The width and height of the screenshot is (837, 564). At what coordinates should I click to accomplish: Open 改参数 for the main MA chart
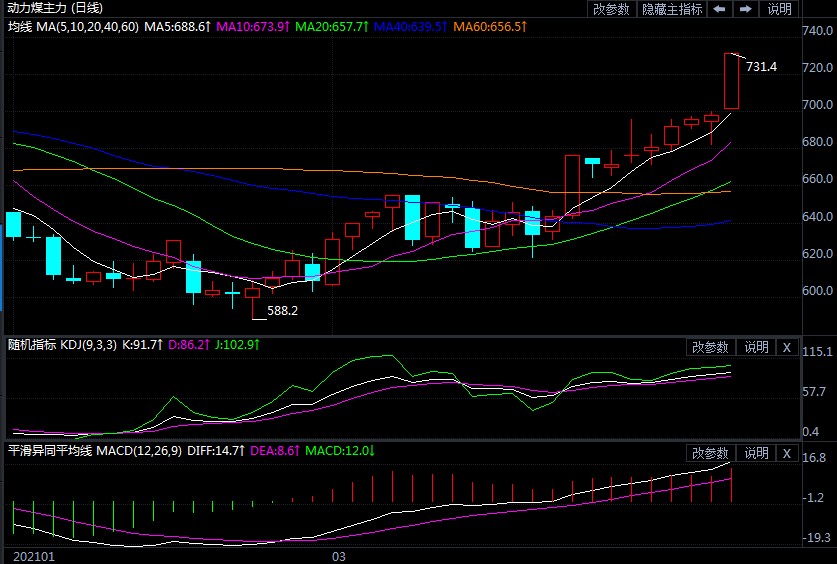pyautogui.click(x=611, y=9)
